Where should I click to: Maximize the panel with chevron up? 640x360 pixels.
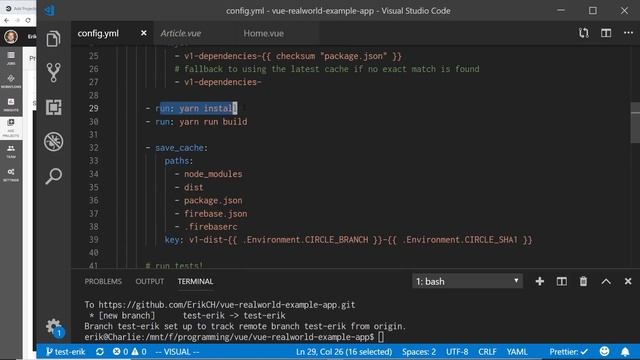point(606,281)
